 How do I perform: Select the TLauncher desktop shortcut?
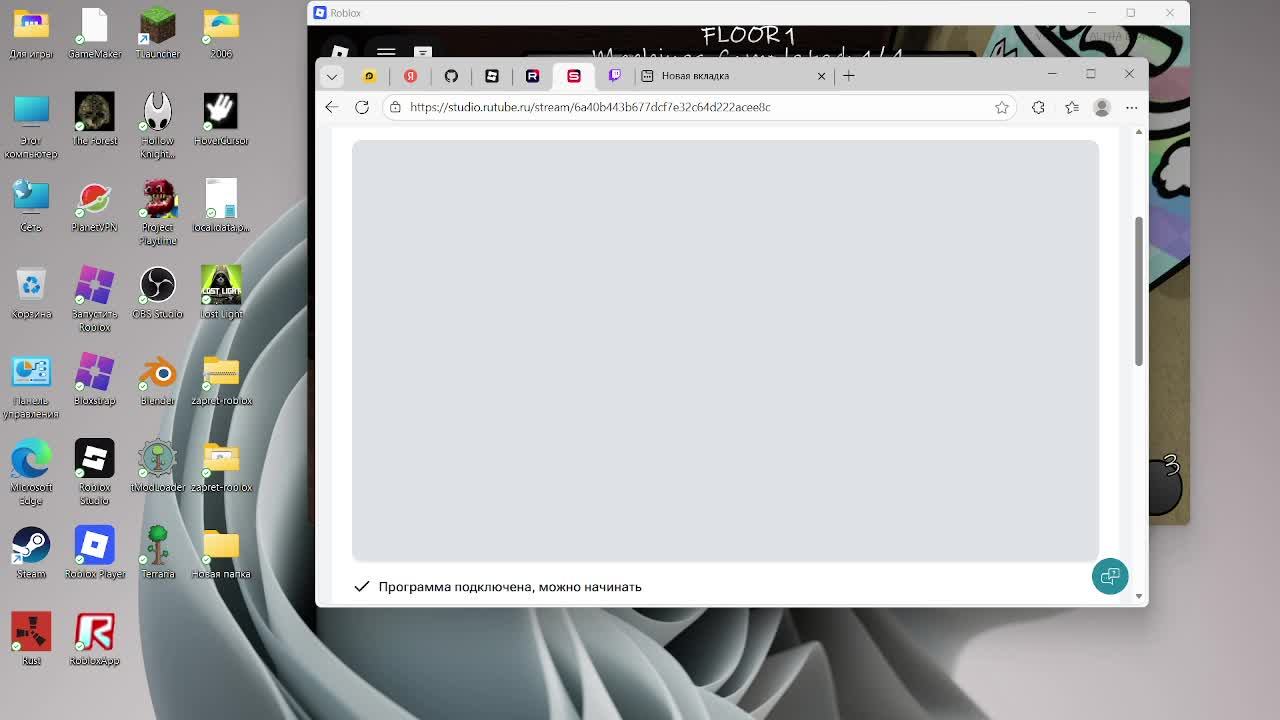pyautogui.click(x=157, y=34)
